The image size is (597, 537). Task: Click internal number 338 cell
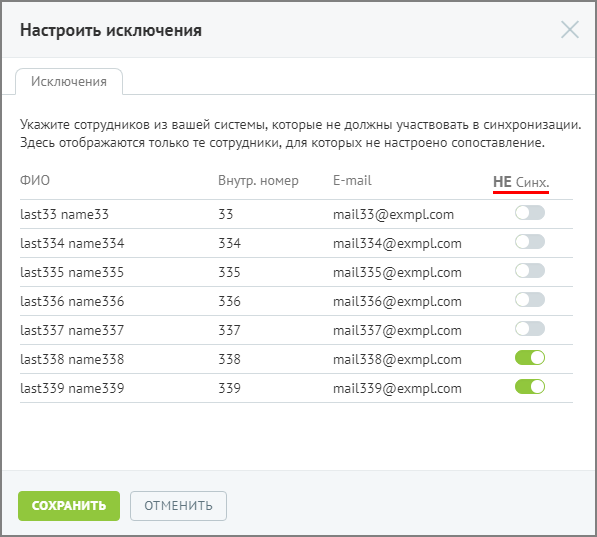click(x=229, y=359)
